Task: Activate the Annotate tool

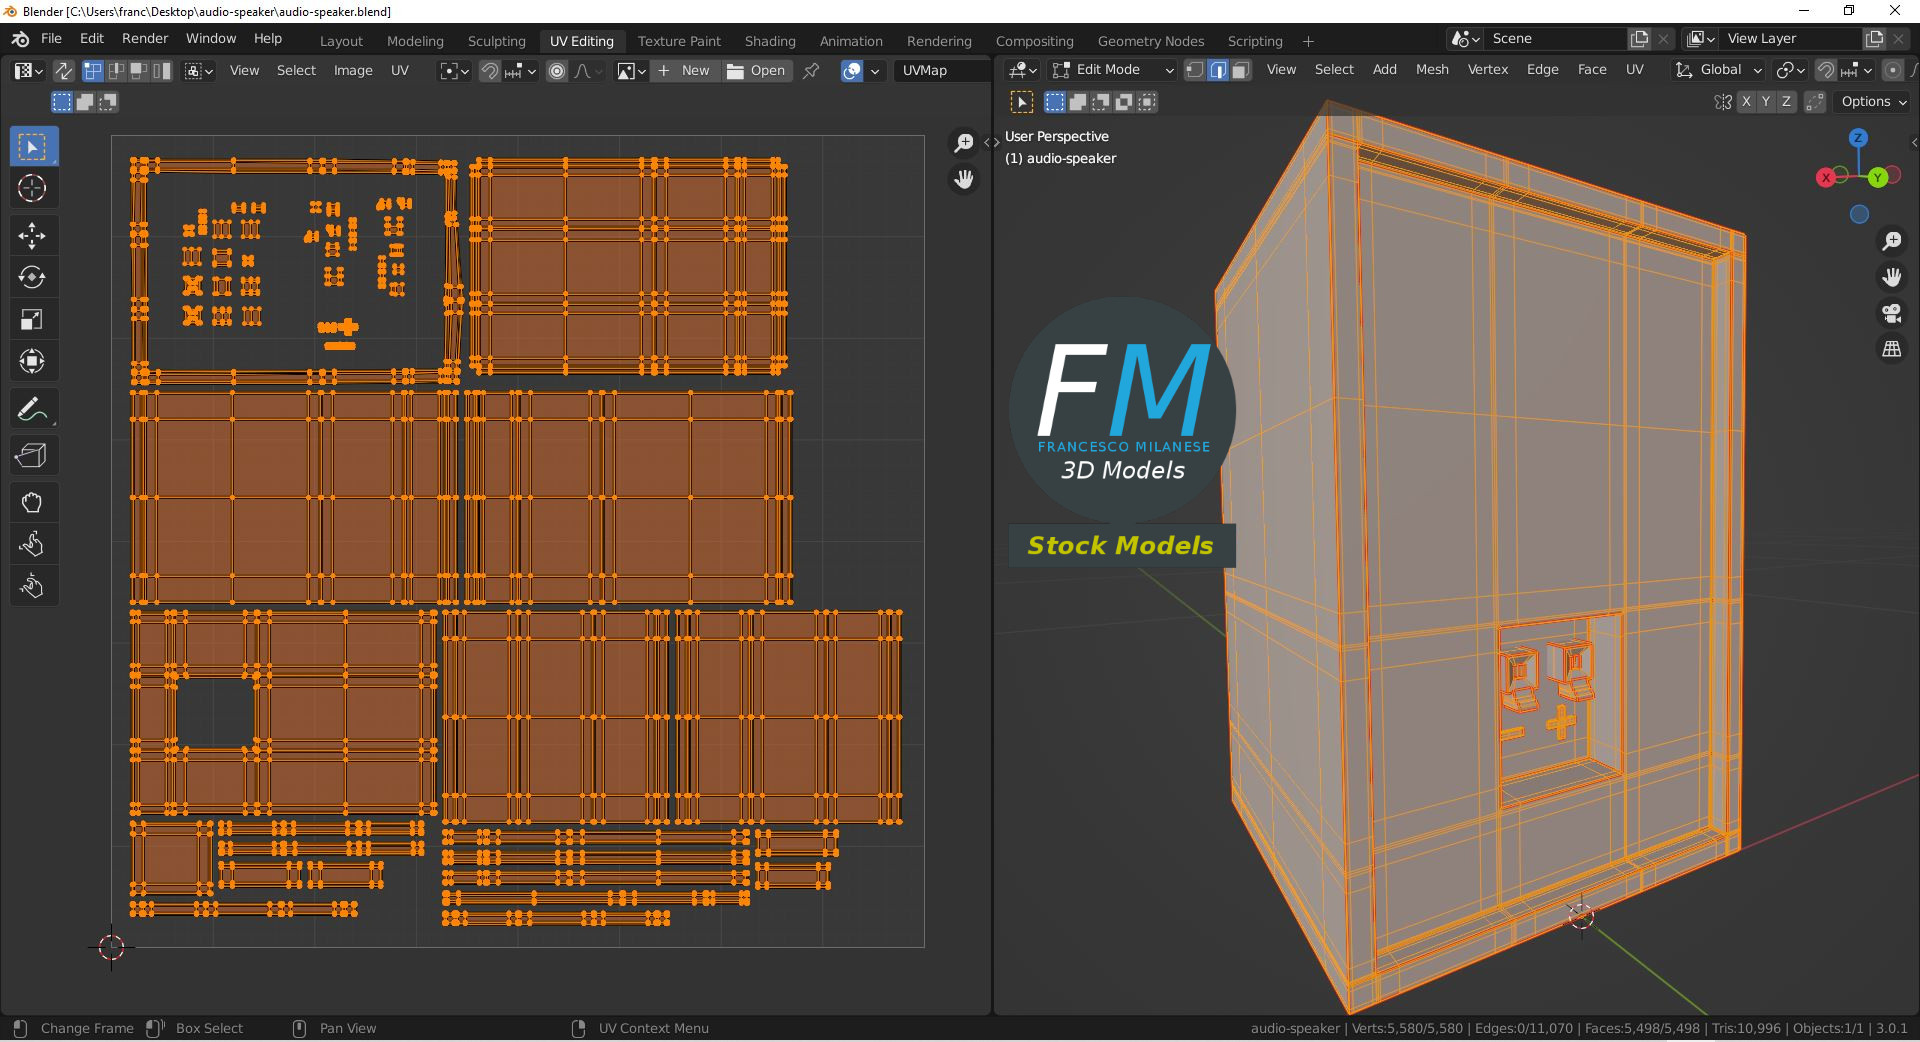Action: 32,410
